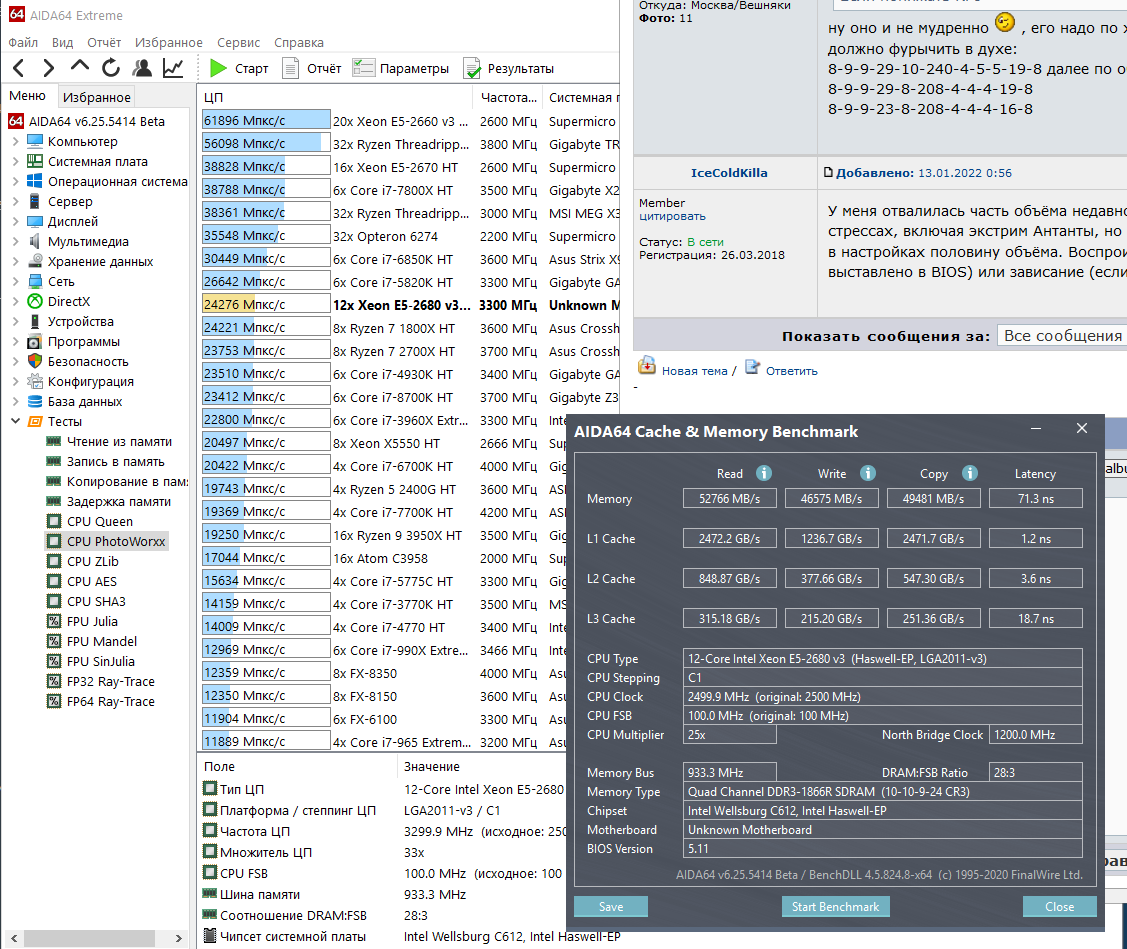Switch to the Избранное tab
1127x949 pixels.
[x=96, y=97]
